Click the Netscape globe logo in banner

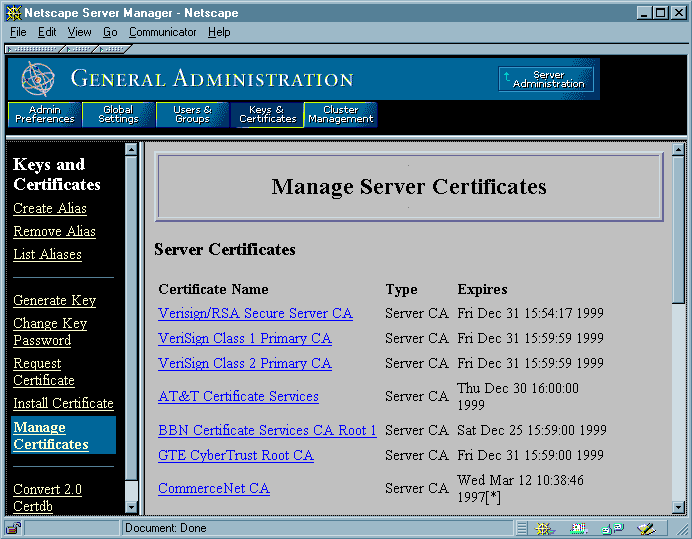[x=38, y=79]
